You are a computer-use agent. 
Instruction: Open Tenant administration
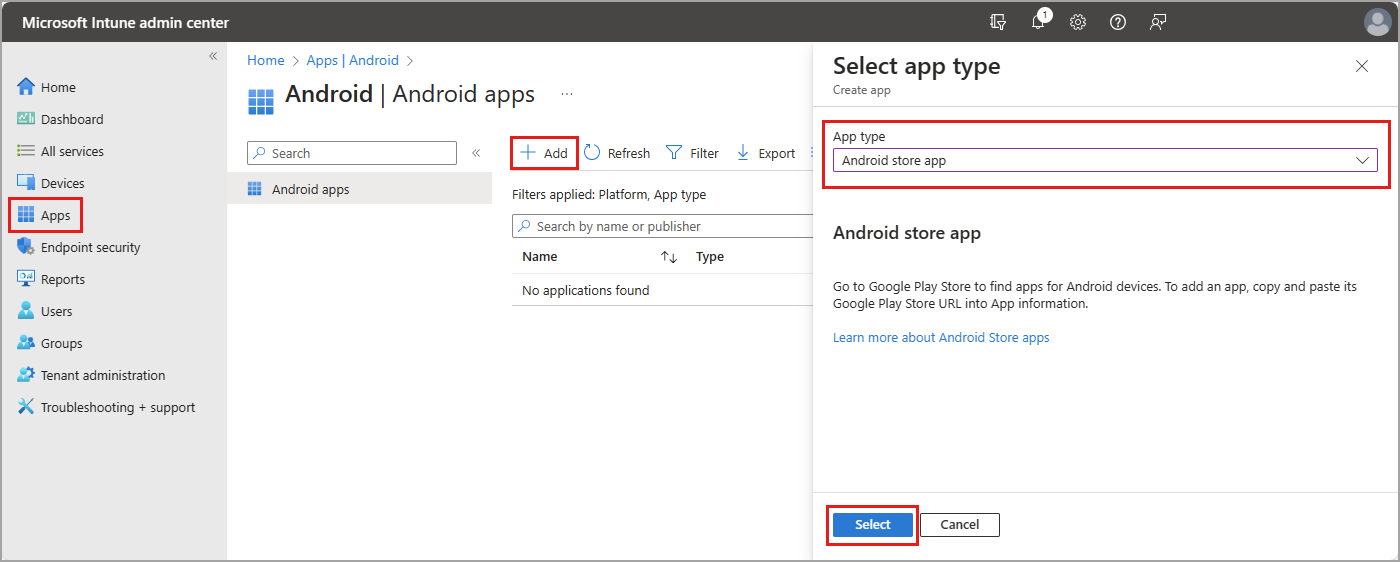pos(91,375)
